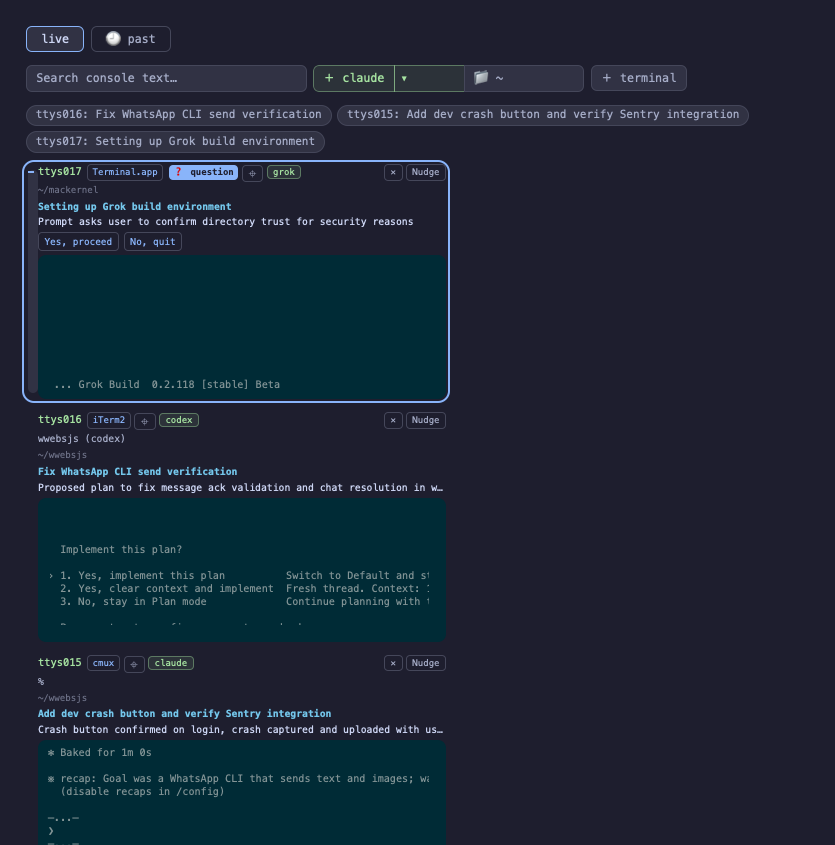Open Setting up Grok build environment title
This screenshot has height=845, width=835.
click(x=135, y=206)
